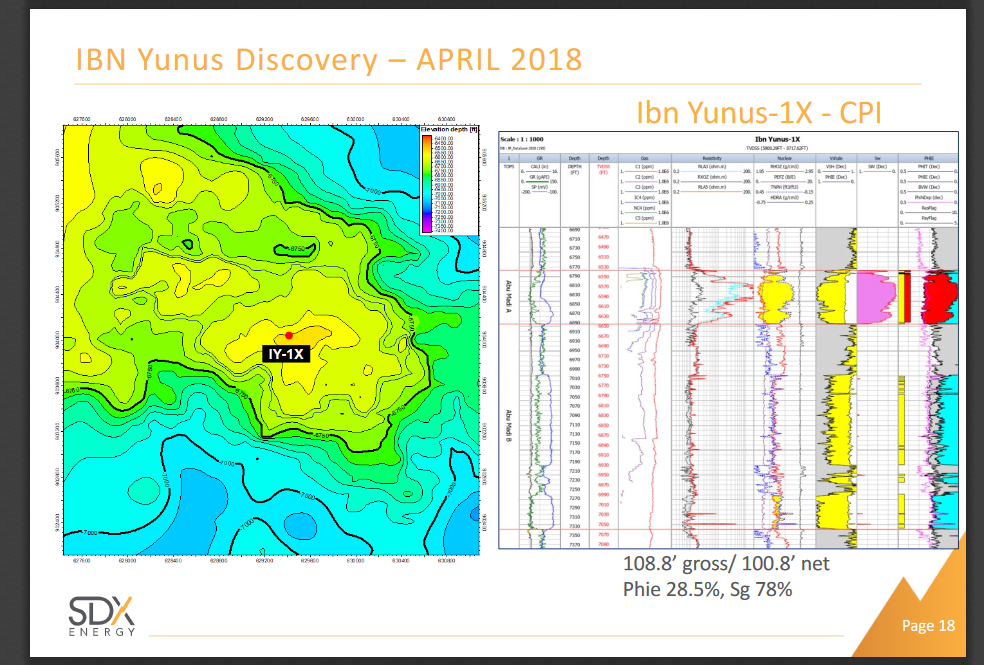Click the 'GR' track header
The height and width of the screenshot is (665, 984).
(x=540, y=158)
